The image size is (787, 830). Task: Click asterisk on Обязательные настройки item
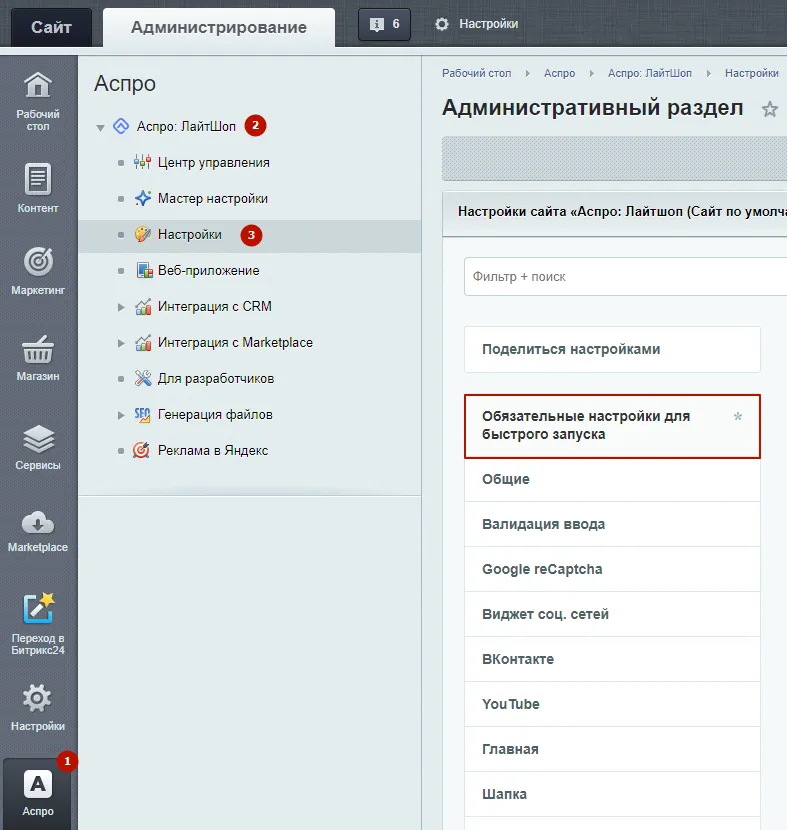pos(738,417)
